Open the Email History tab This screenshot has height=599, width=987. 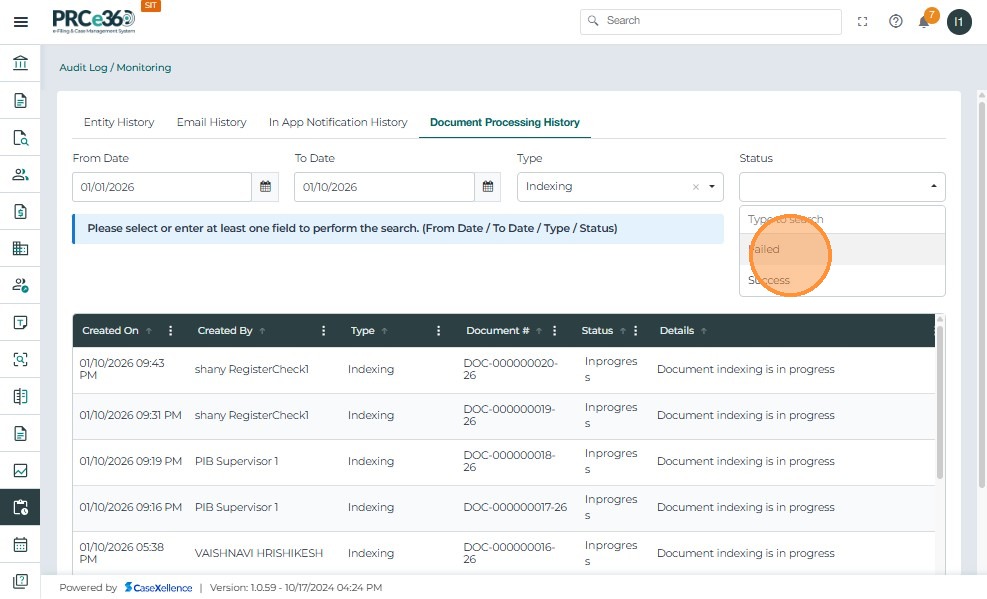tap(211, 122)
